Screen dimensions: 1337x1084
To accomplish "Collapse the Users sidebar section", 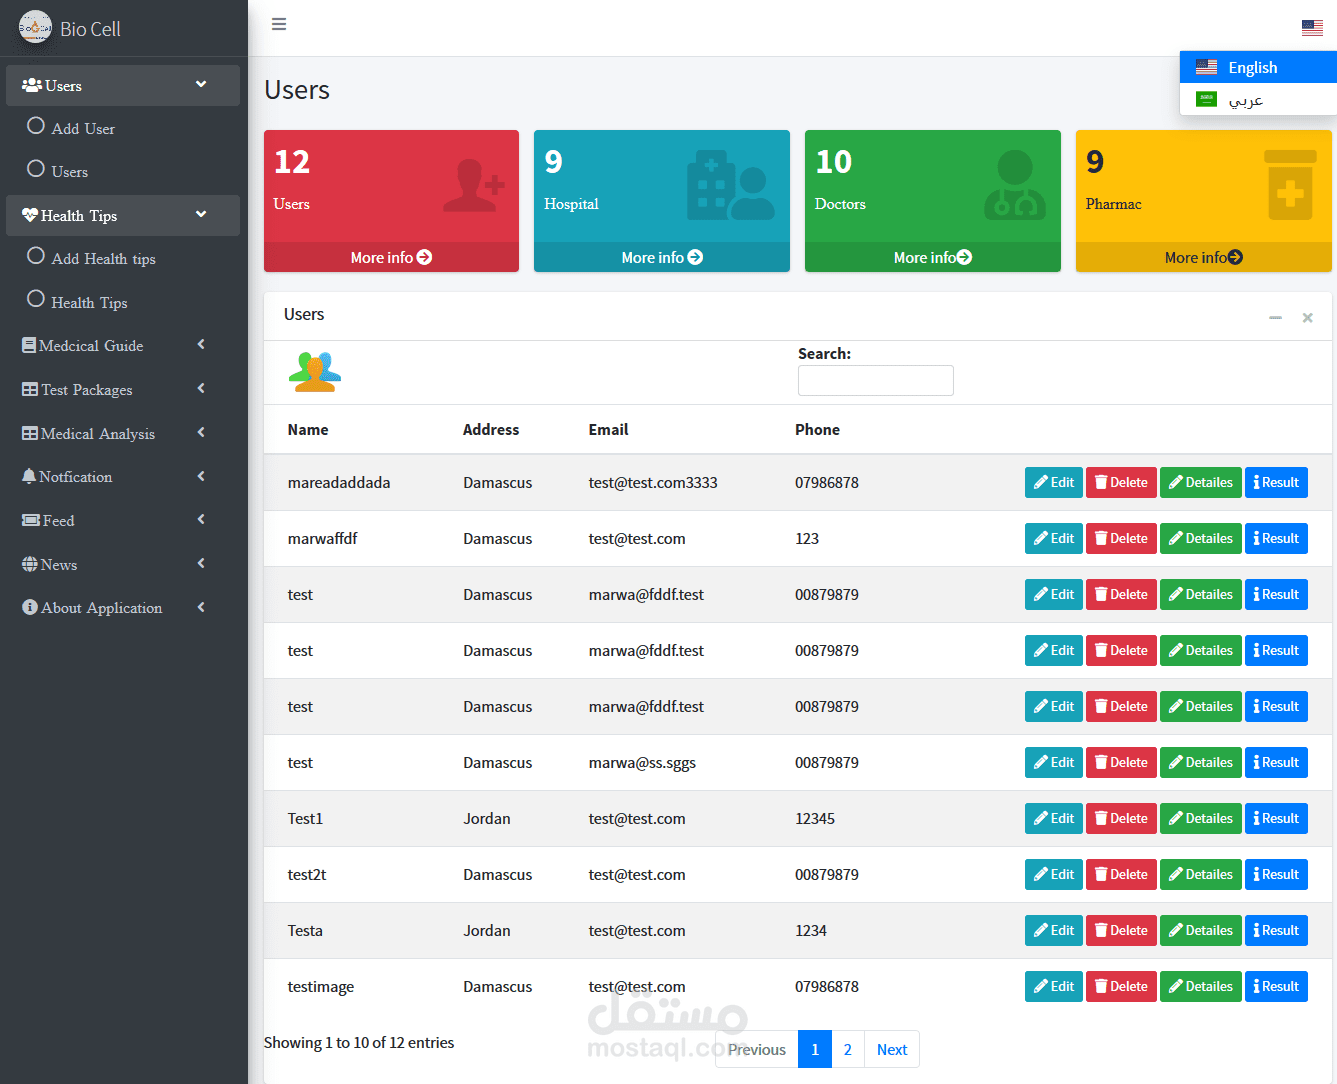I will [123, 85].
